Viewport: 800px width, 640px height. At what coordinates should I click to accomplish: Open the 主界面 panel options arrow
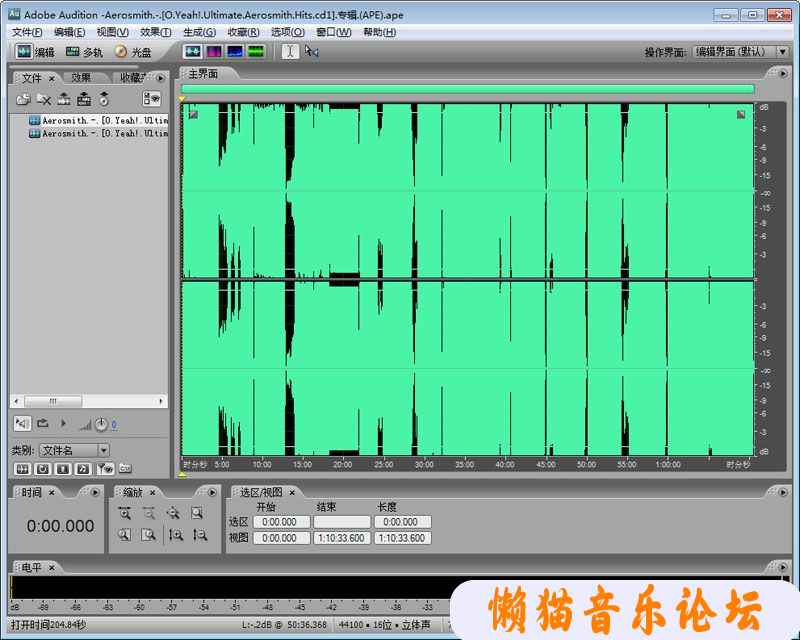pos(783,74)
